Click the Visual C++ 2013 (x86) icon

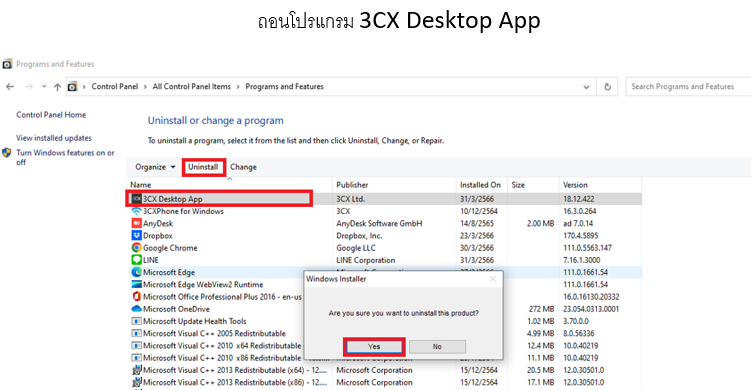(137, 382)
